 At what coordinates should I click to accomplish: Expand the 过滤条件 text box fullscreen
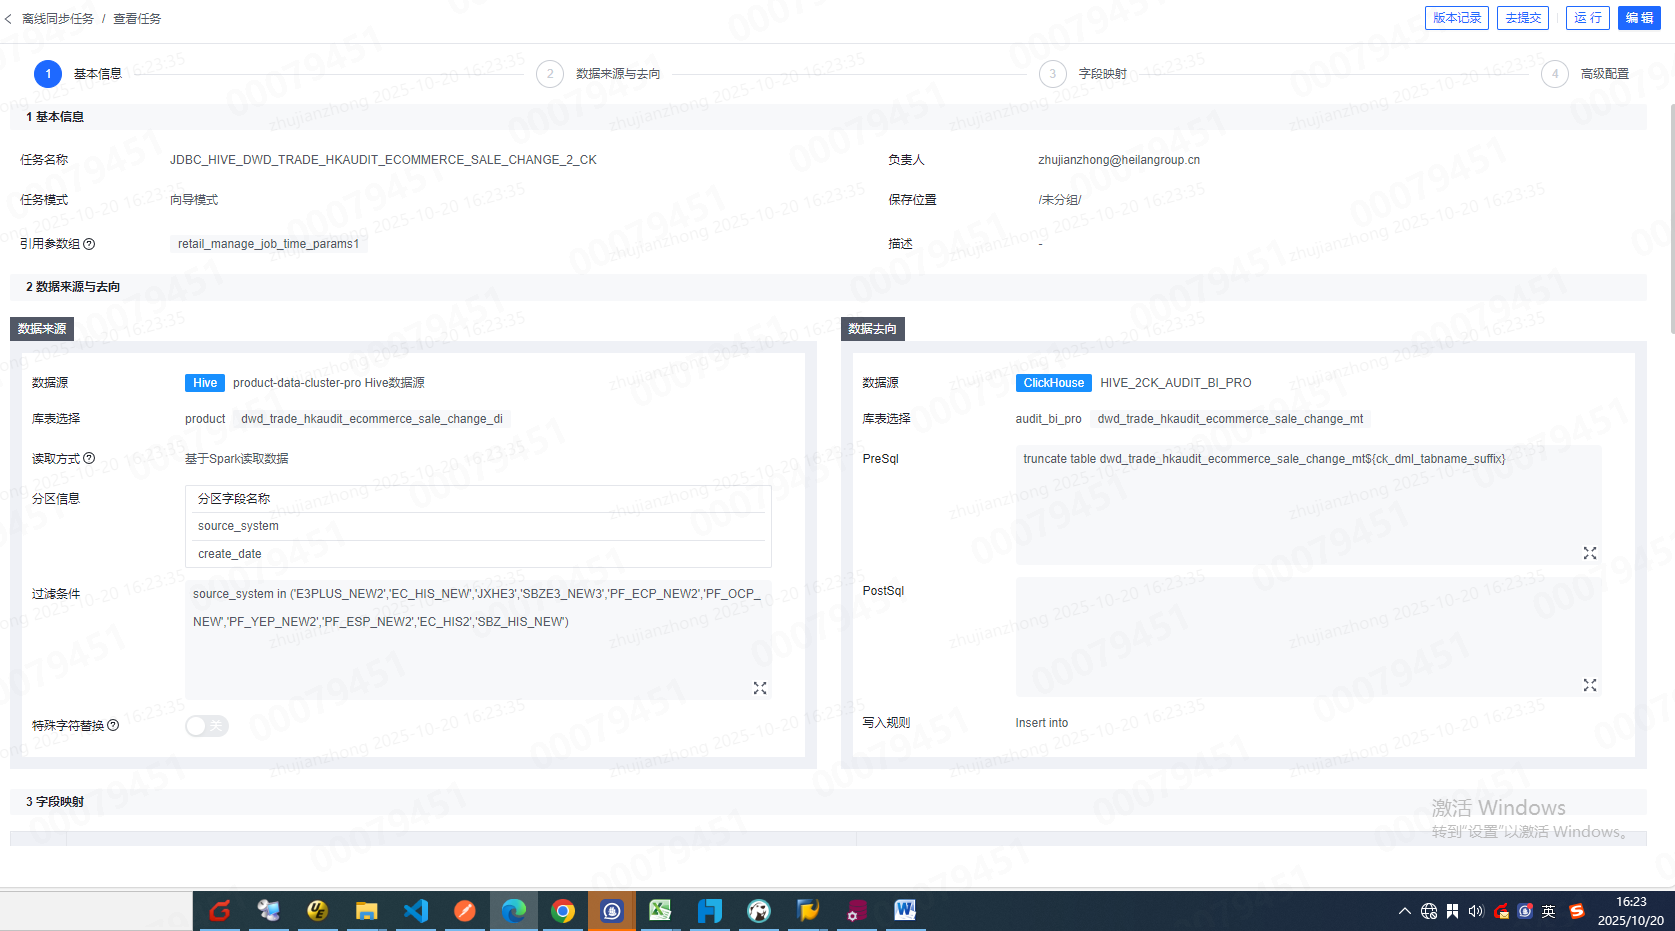click(760, 688)
